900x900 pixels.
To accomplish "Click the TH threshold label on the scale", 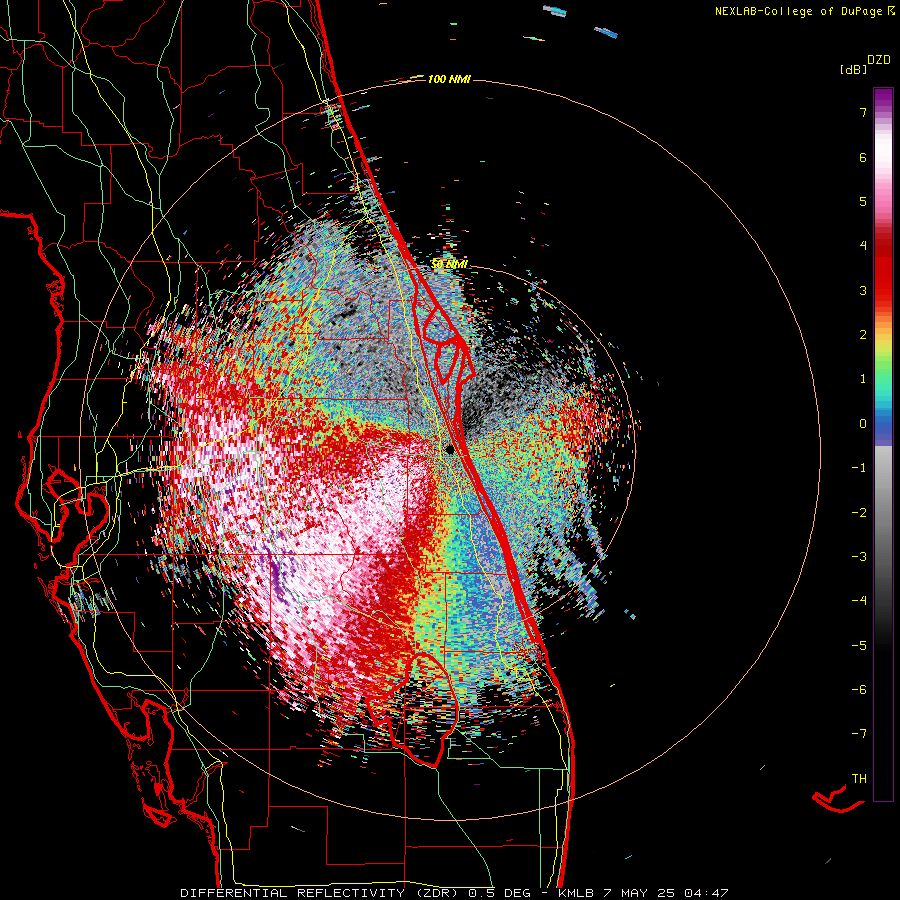I will (x=859, y=778).
